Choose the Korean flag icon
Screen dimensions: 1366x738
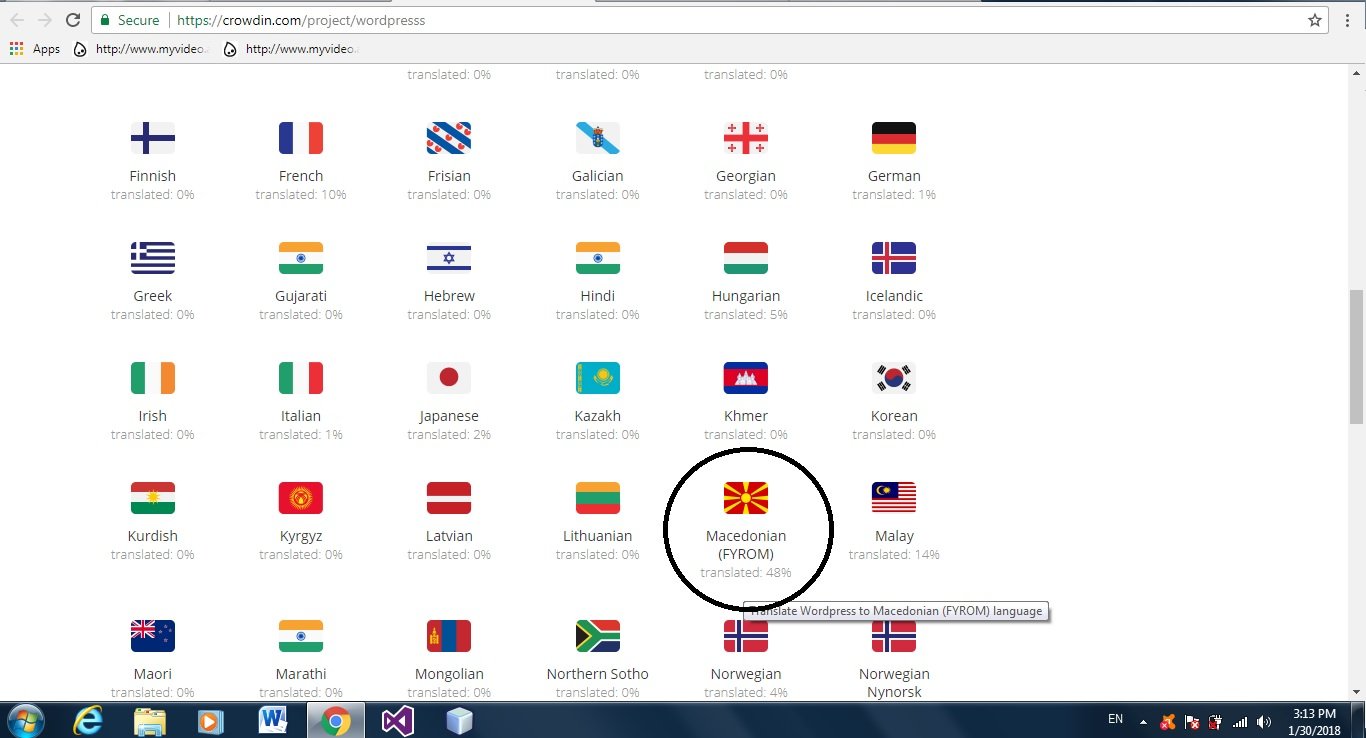894,378
